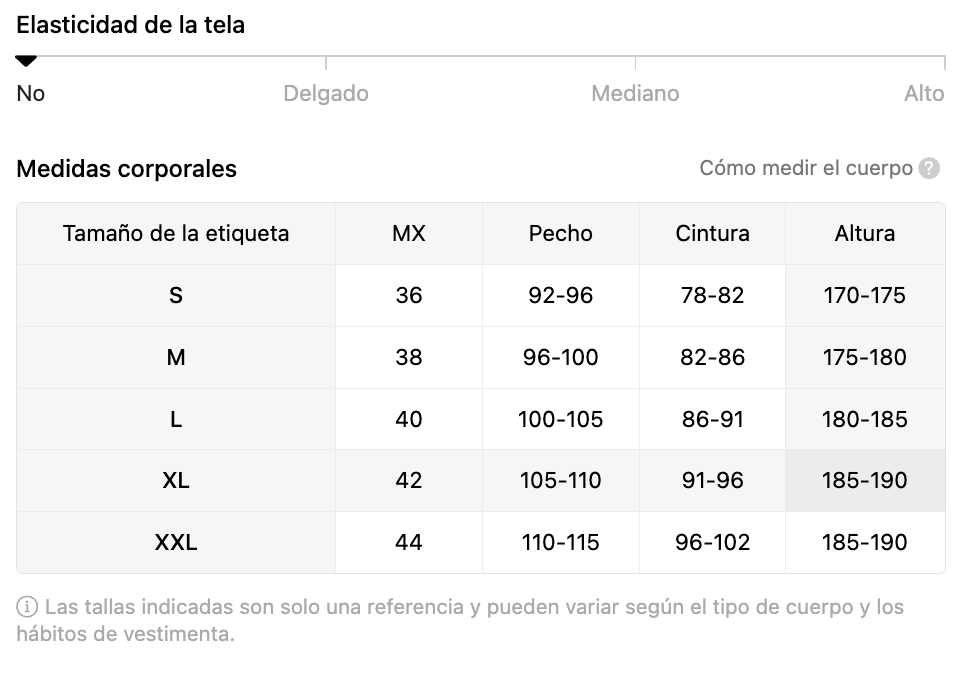This screenshot has width=966, height=680.
Task: Click the info icon beside size disclaimer
Action: coord(26,607)
